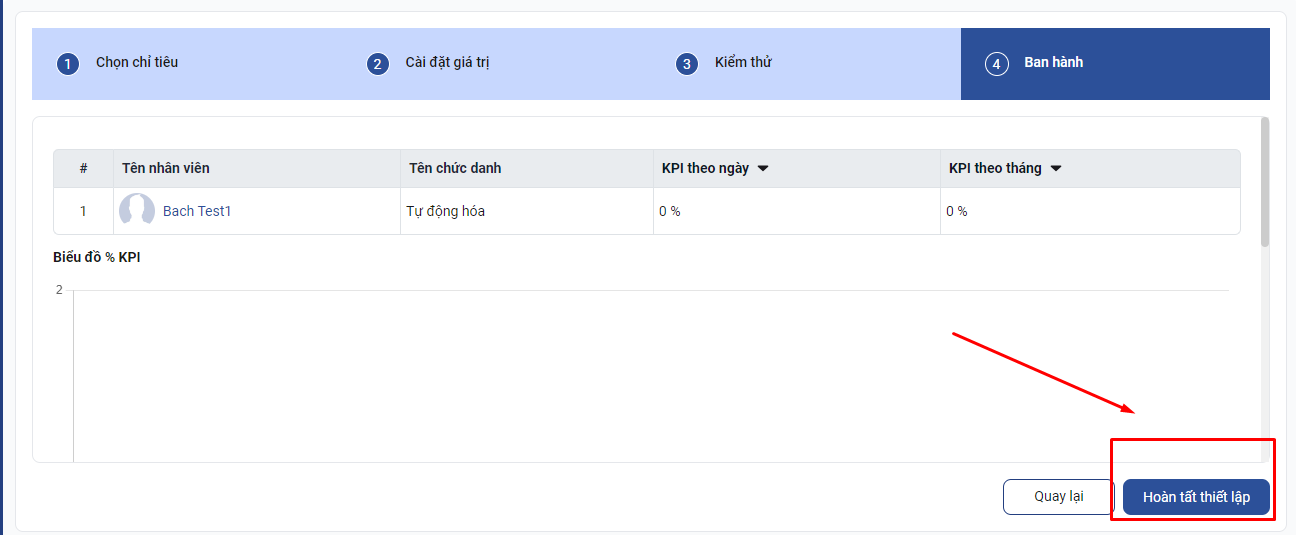The width and height of the screenshot is (1296, 535).
Task: Expand the KPI theo tháng dropdown arrow
Action: tap(1056, 168)
